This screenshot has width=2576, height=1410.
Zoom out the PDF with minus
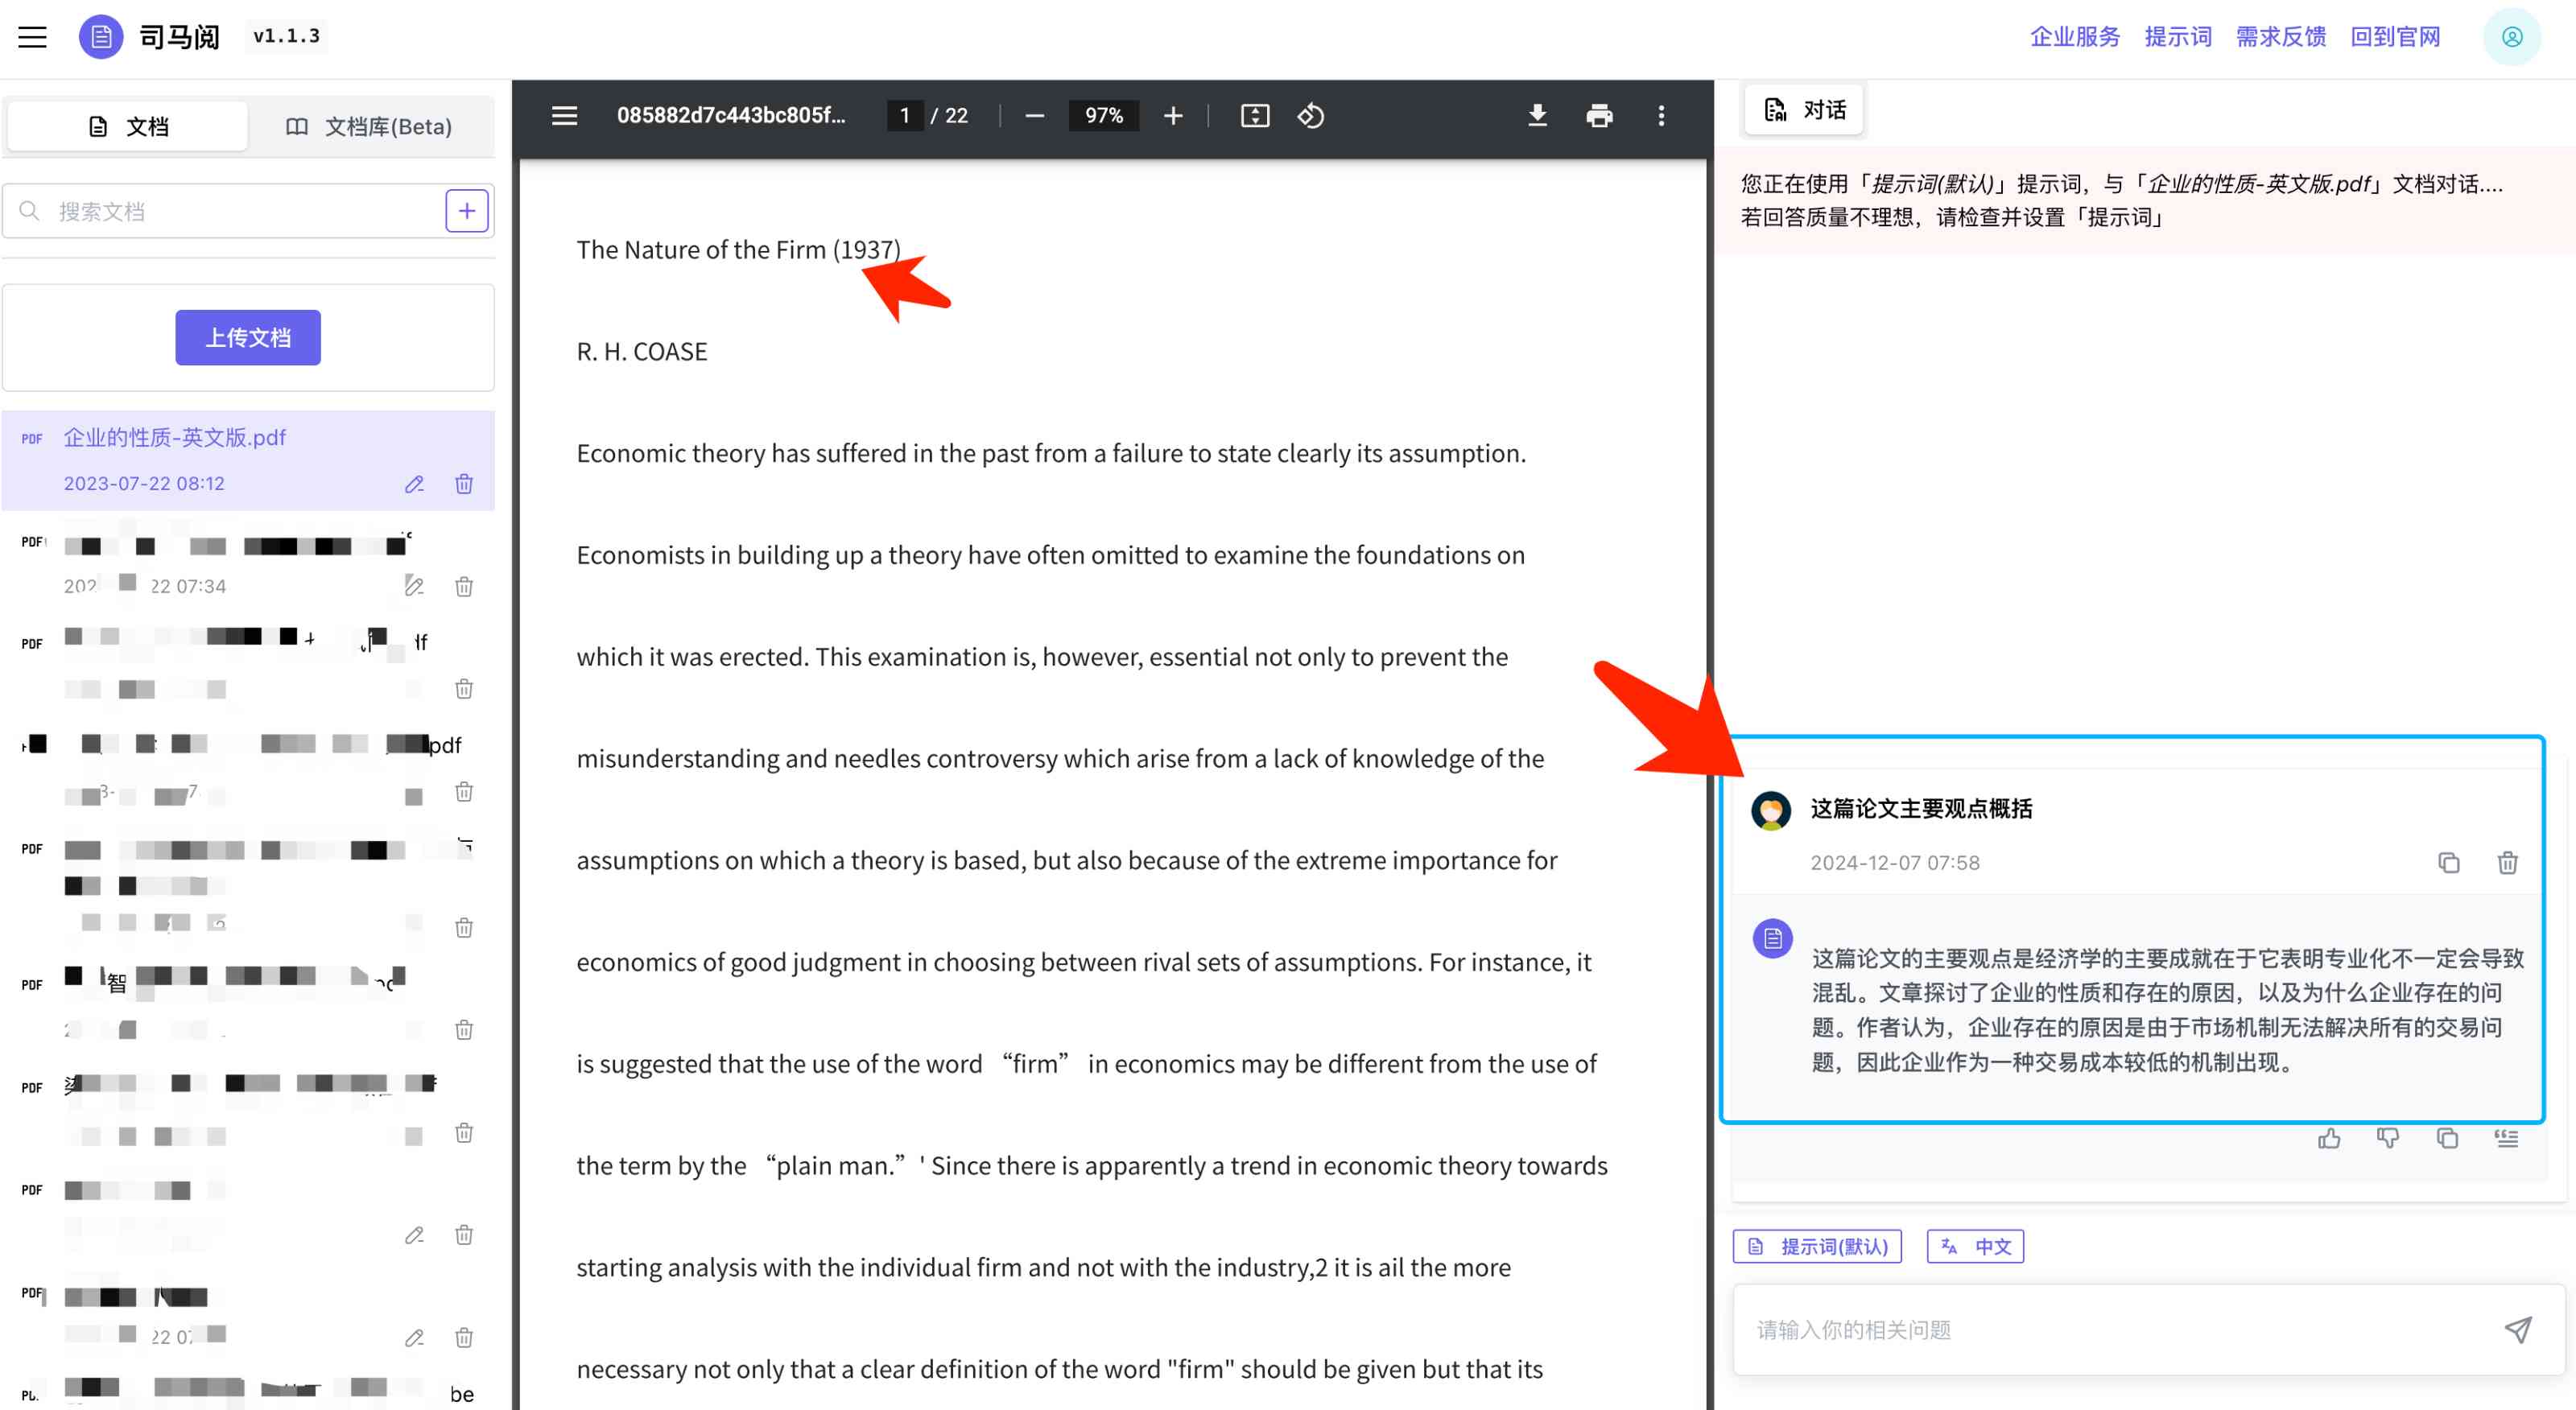tap(1035, 116)
